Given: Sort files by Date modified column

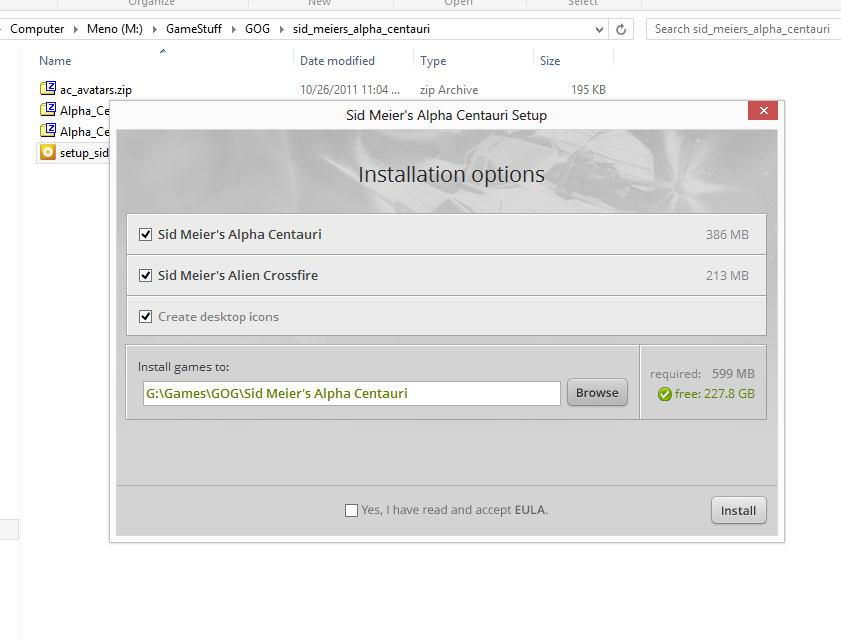Looking at the screenshot, I should 337,61.
